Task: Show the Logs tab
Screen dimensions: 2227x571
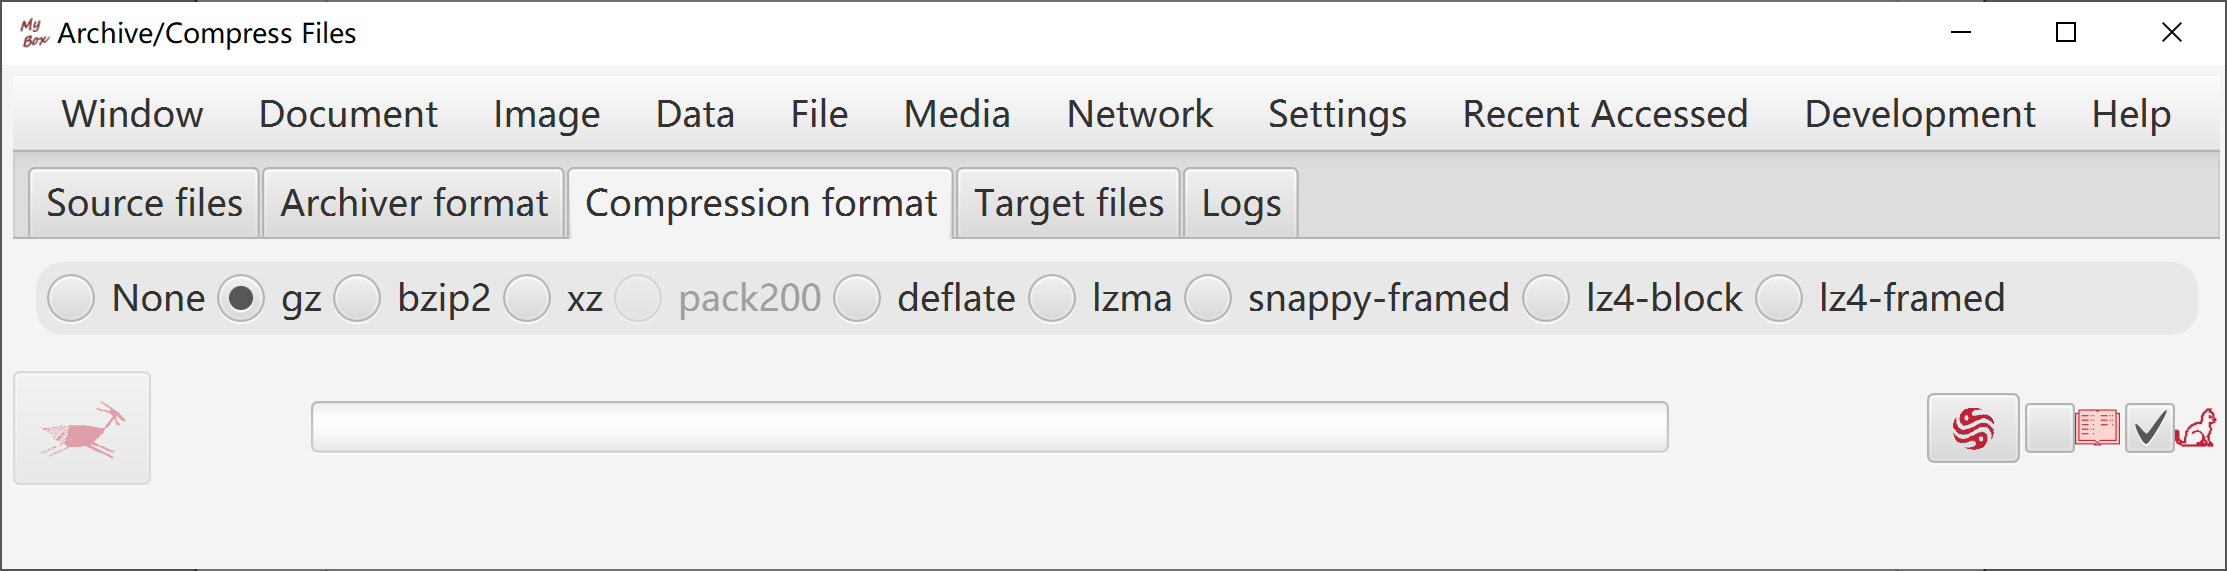Action: [1241, 203]
